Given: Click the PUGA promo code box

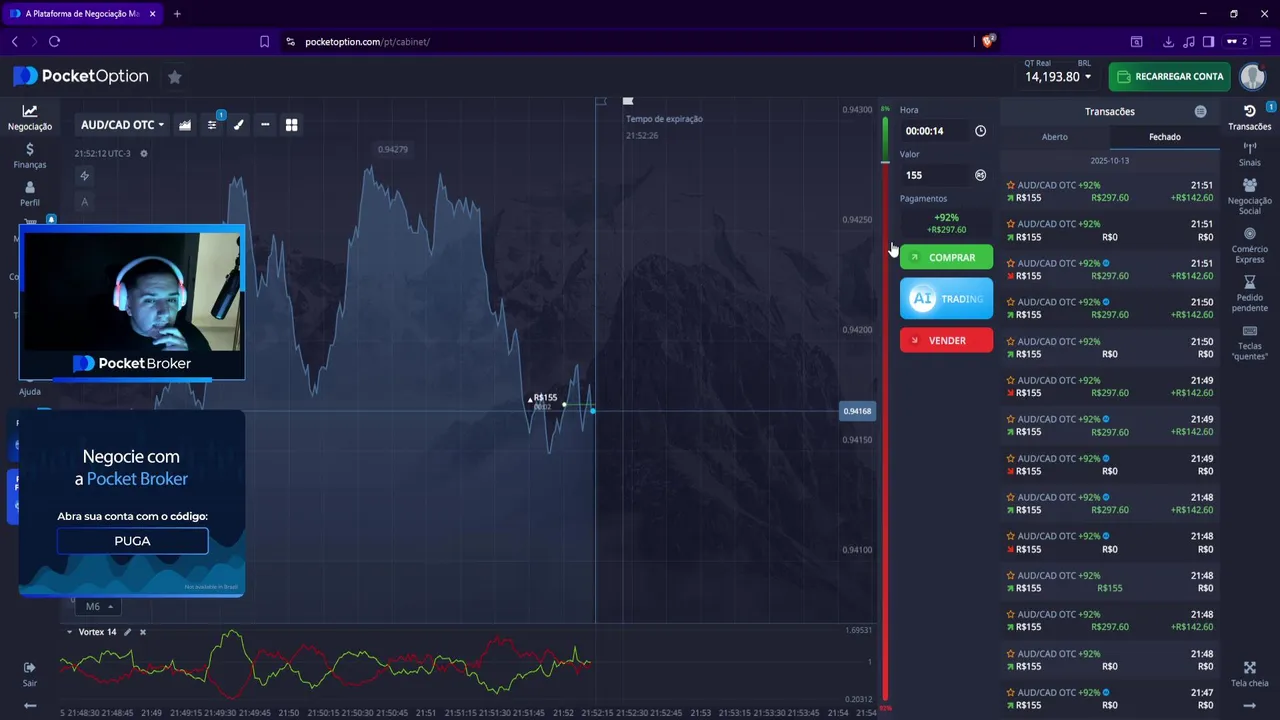Looking at the screenshot, I should point(132,541).
